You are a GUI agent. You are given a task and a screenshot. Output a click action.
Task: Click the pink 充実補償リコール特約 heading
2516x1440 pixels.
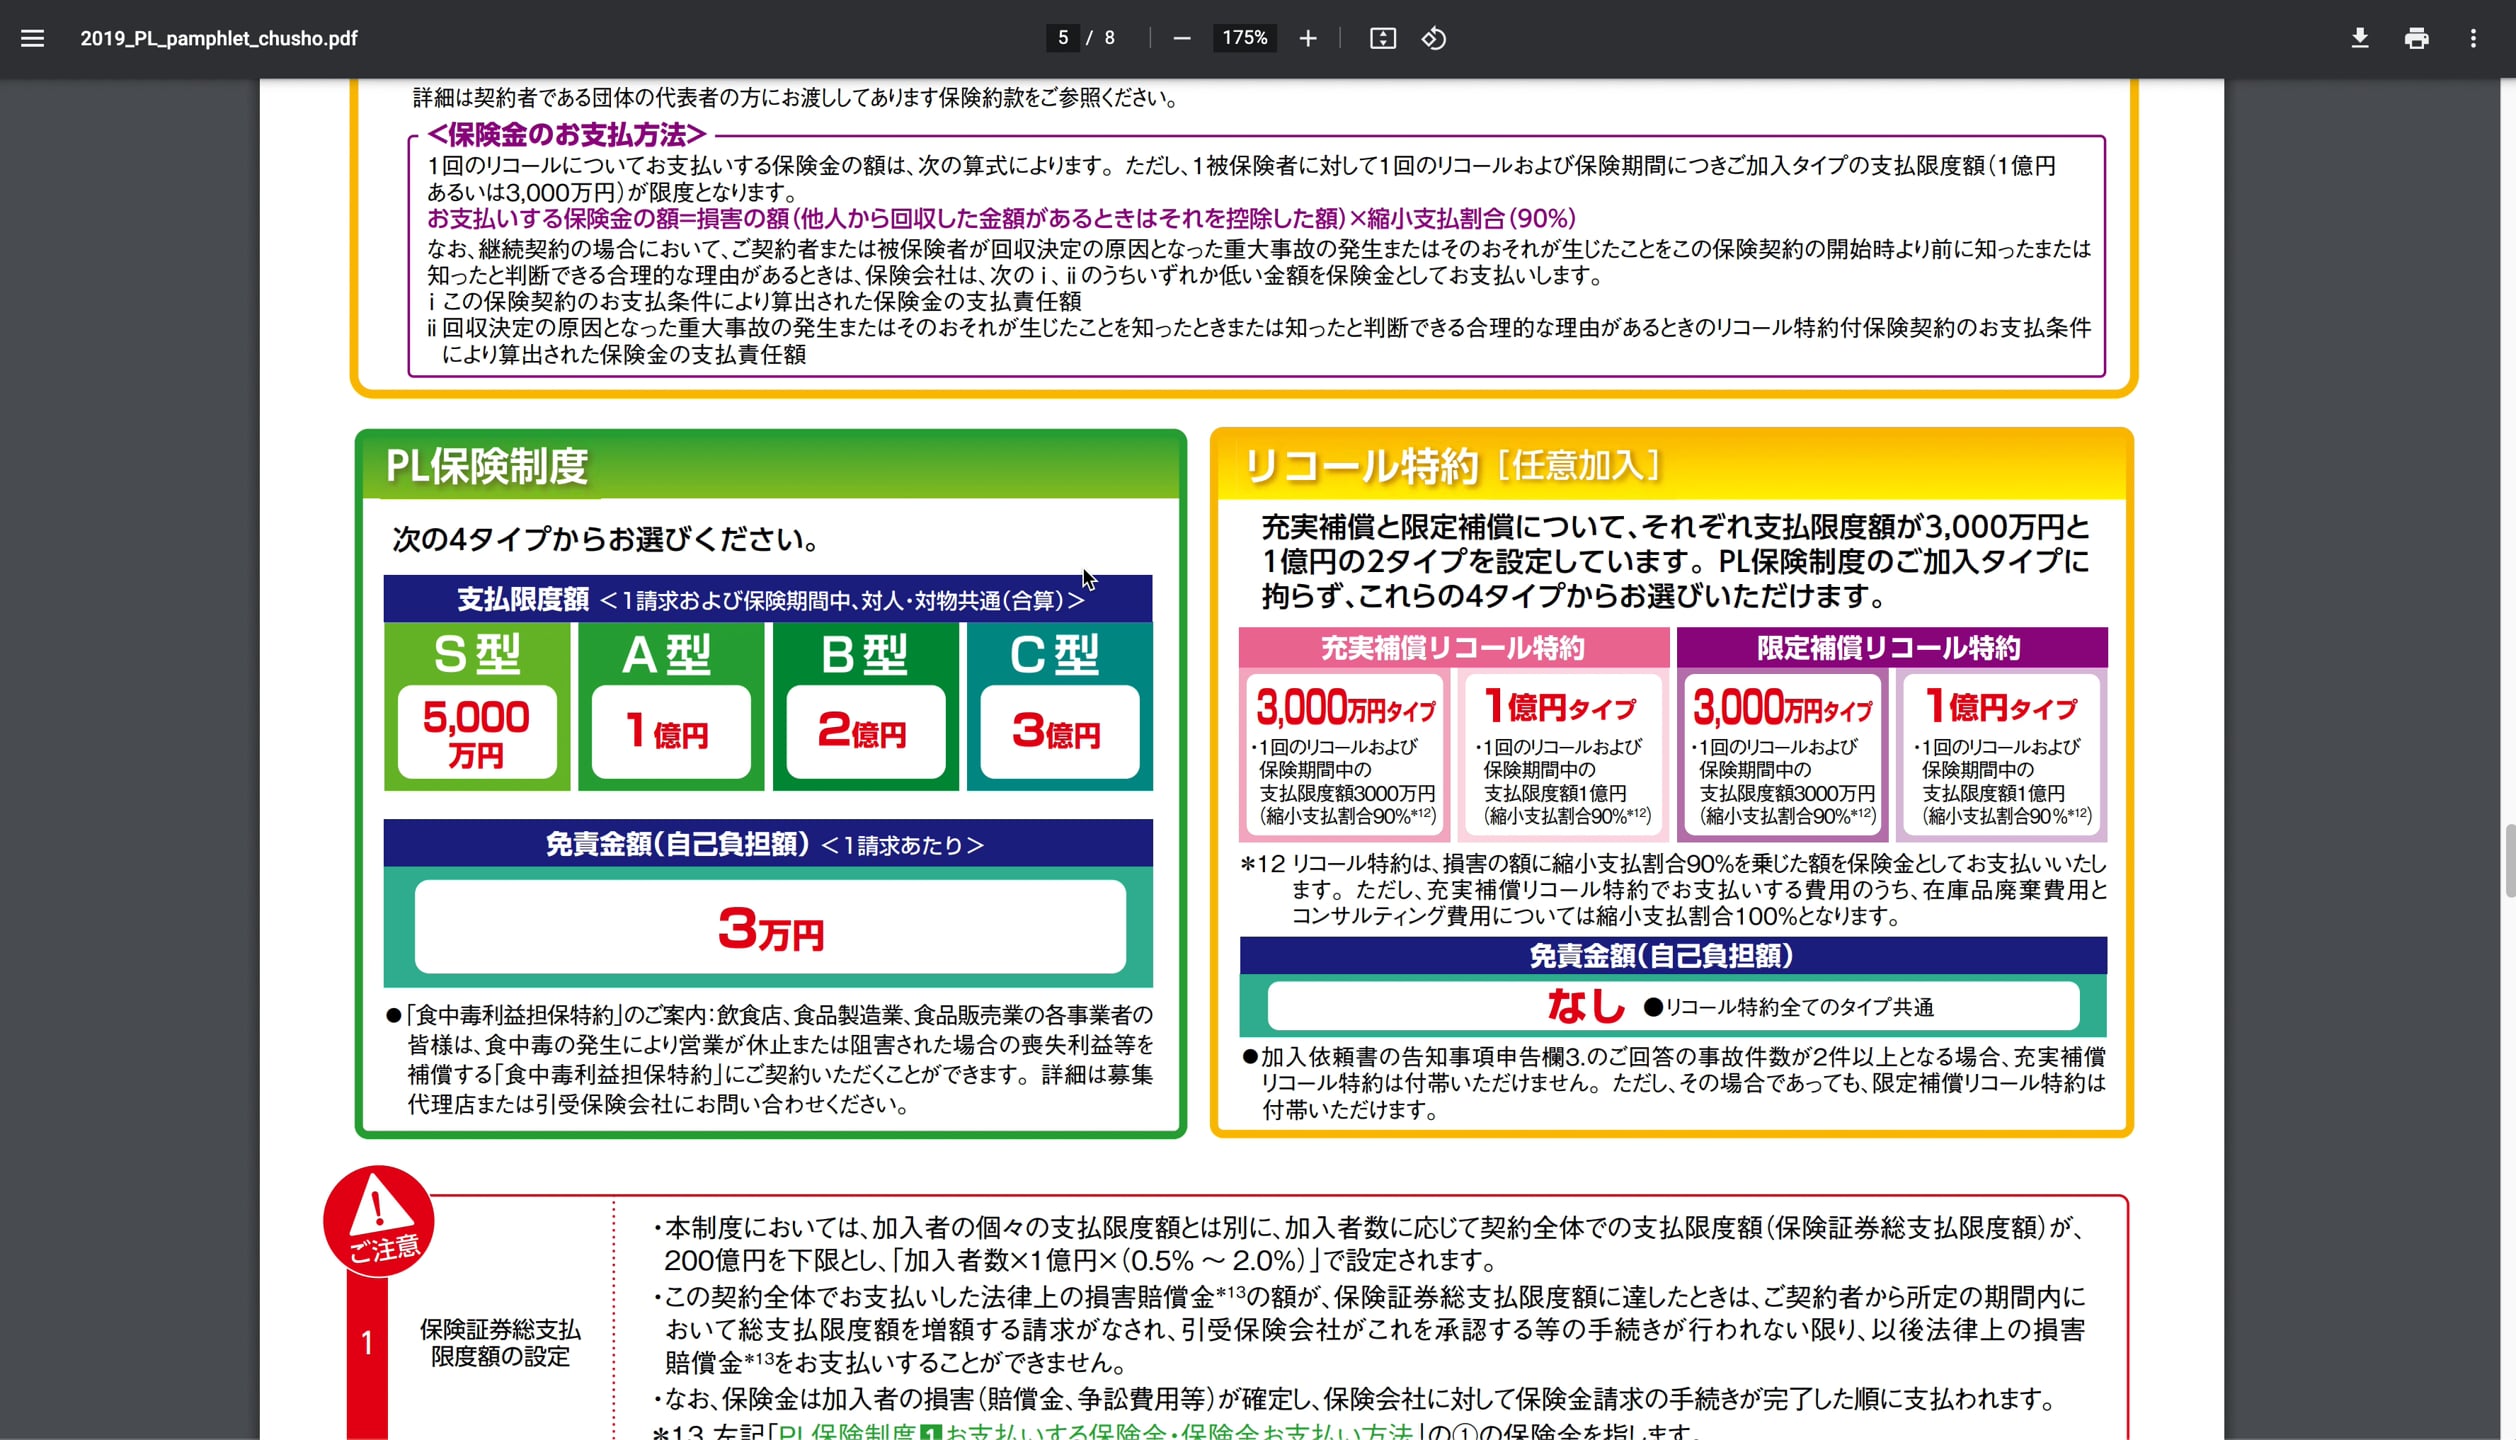click(1453, 648)
